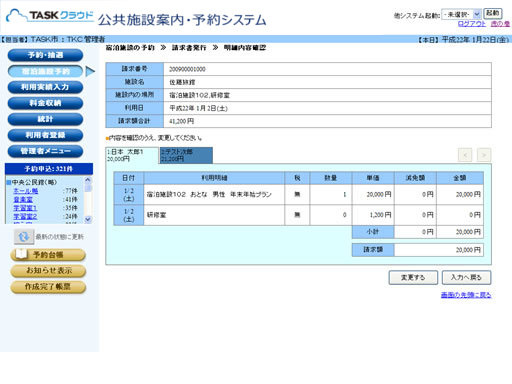Open the 管理者メニュー
This screenshot has width=512, height=384.
45,151
